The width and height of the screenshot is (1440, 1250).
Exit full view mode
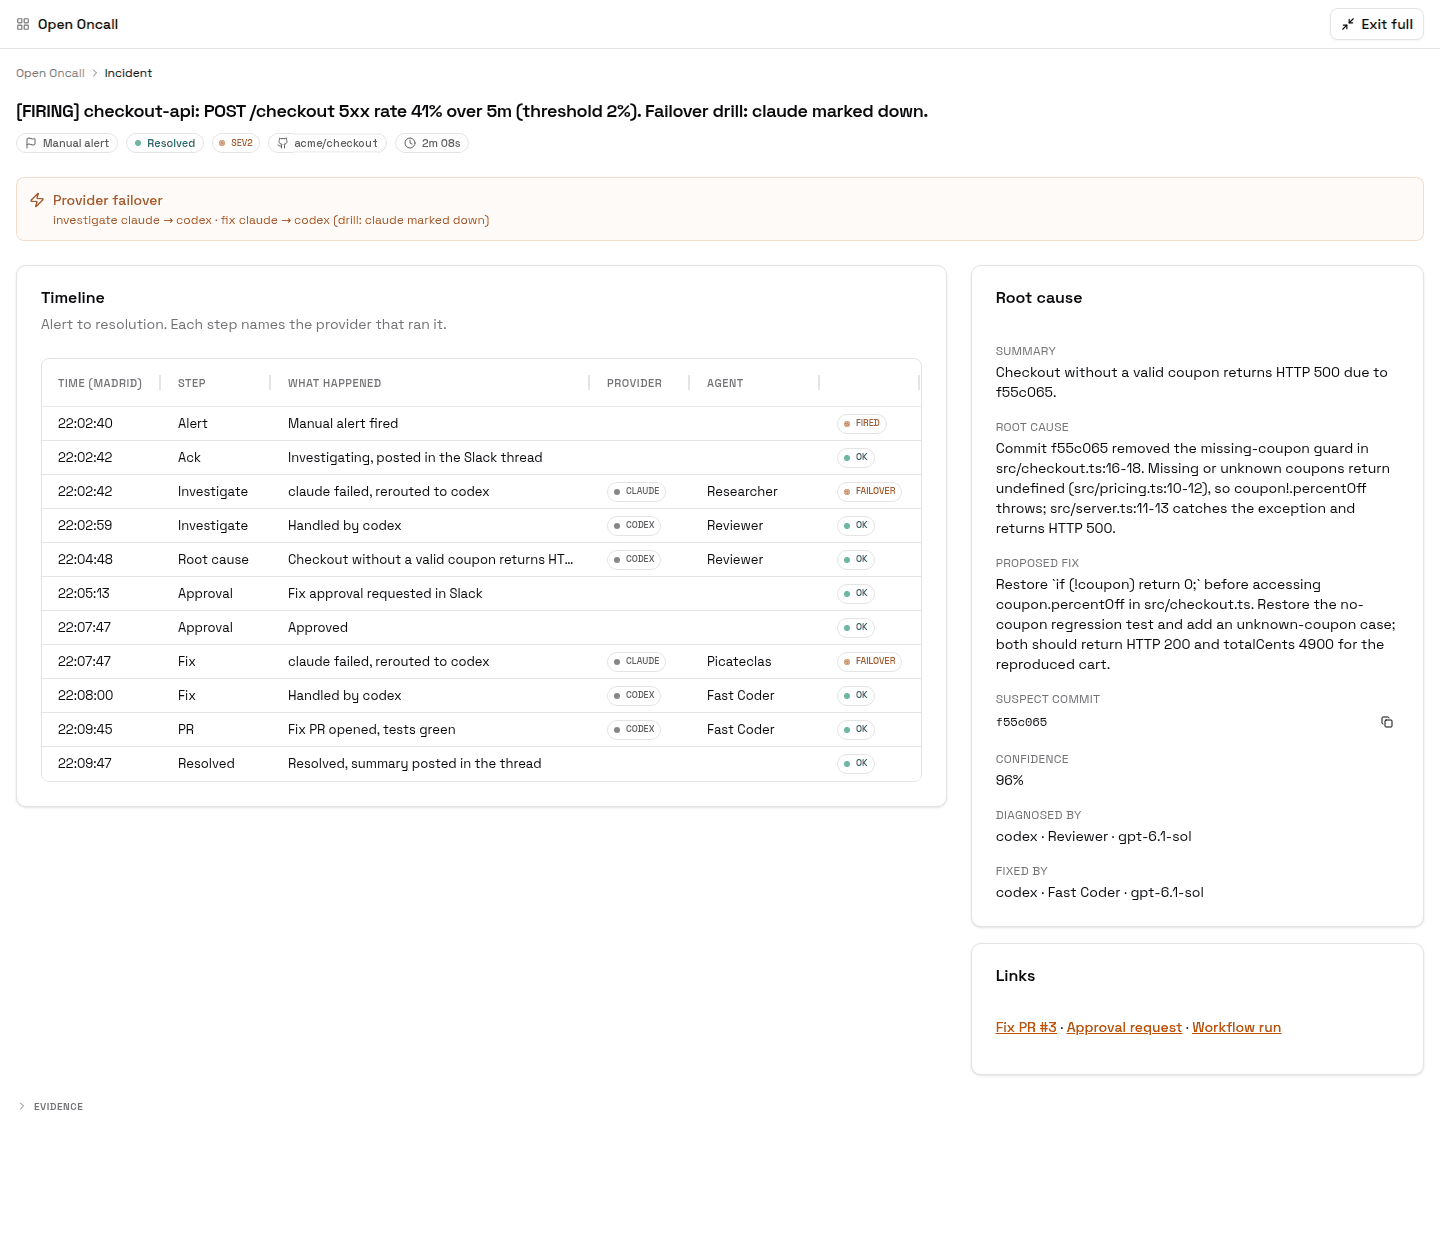(1377, 24)
